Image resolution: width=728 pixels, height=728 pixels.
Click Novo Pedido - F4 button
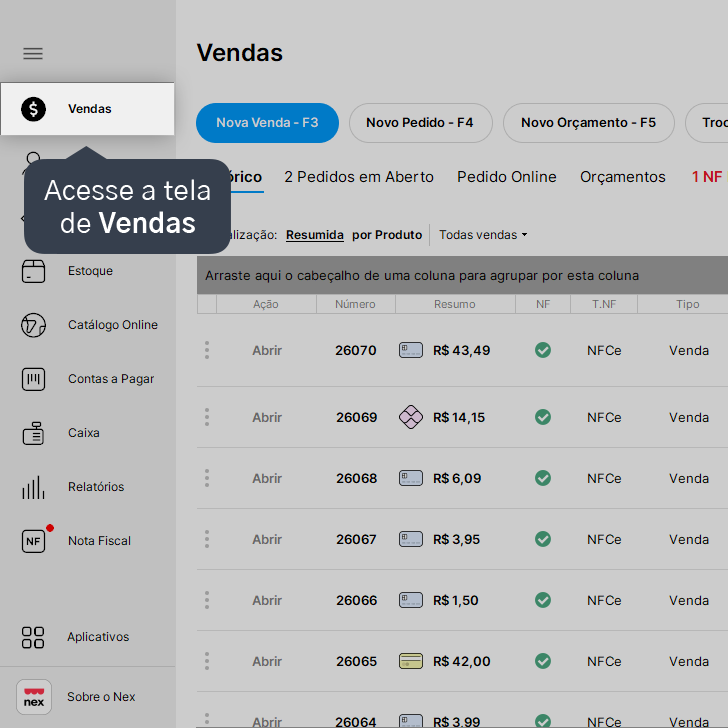click(x=420, y=123)
